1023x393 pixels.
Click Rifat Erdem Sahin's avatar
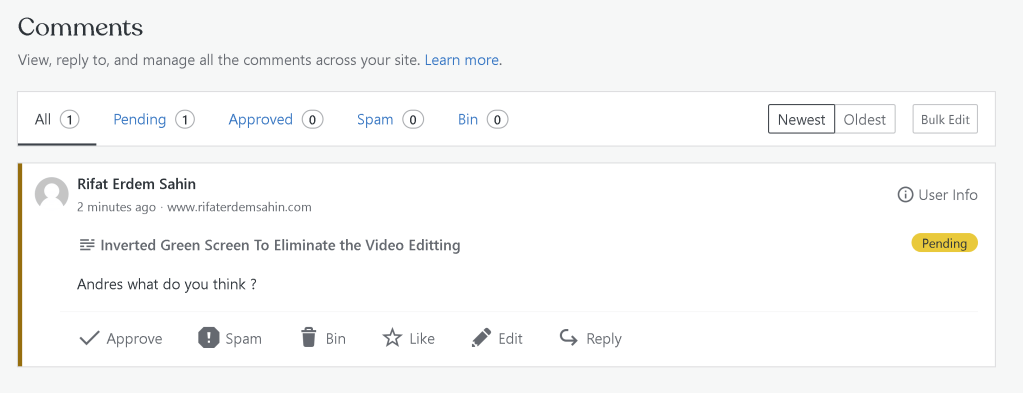click(52, 194)
